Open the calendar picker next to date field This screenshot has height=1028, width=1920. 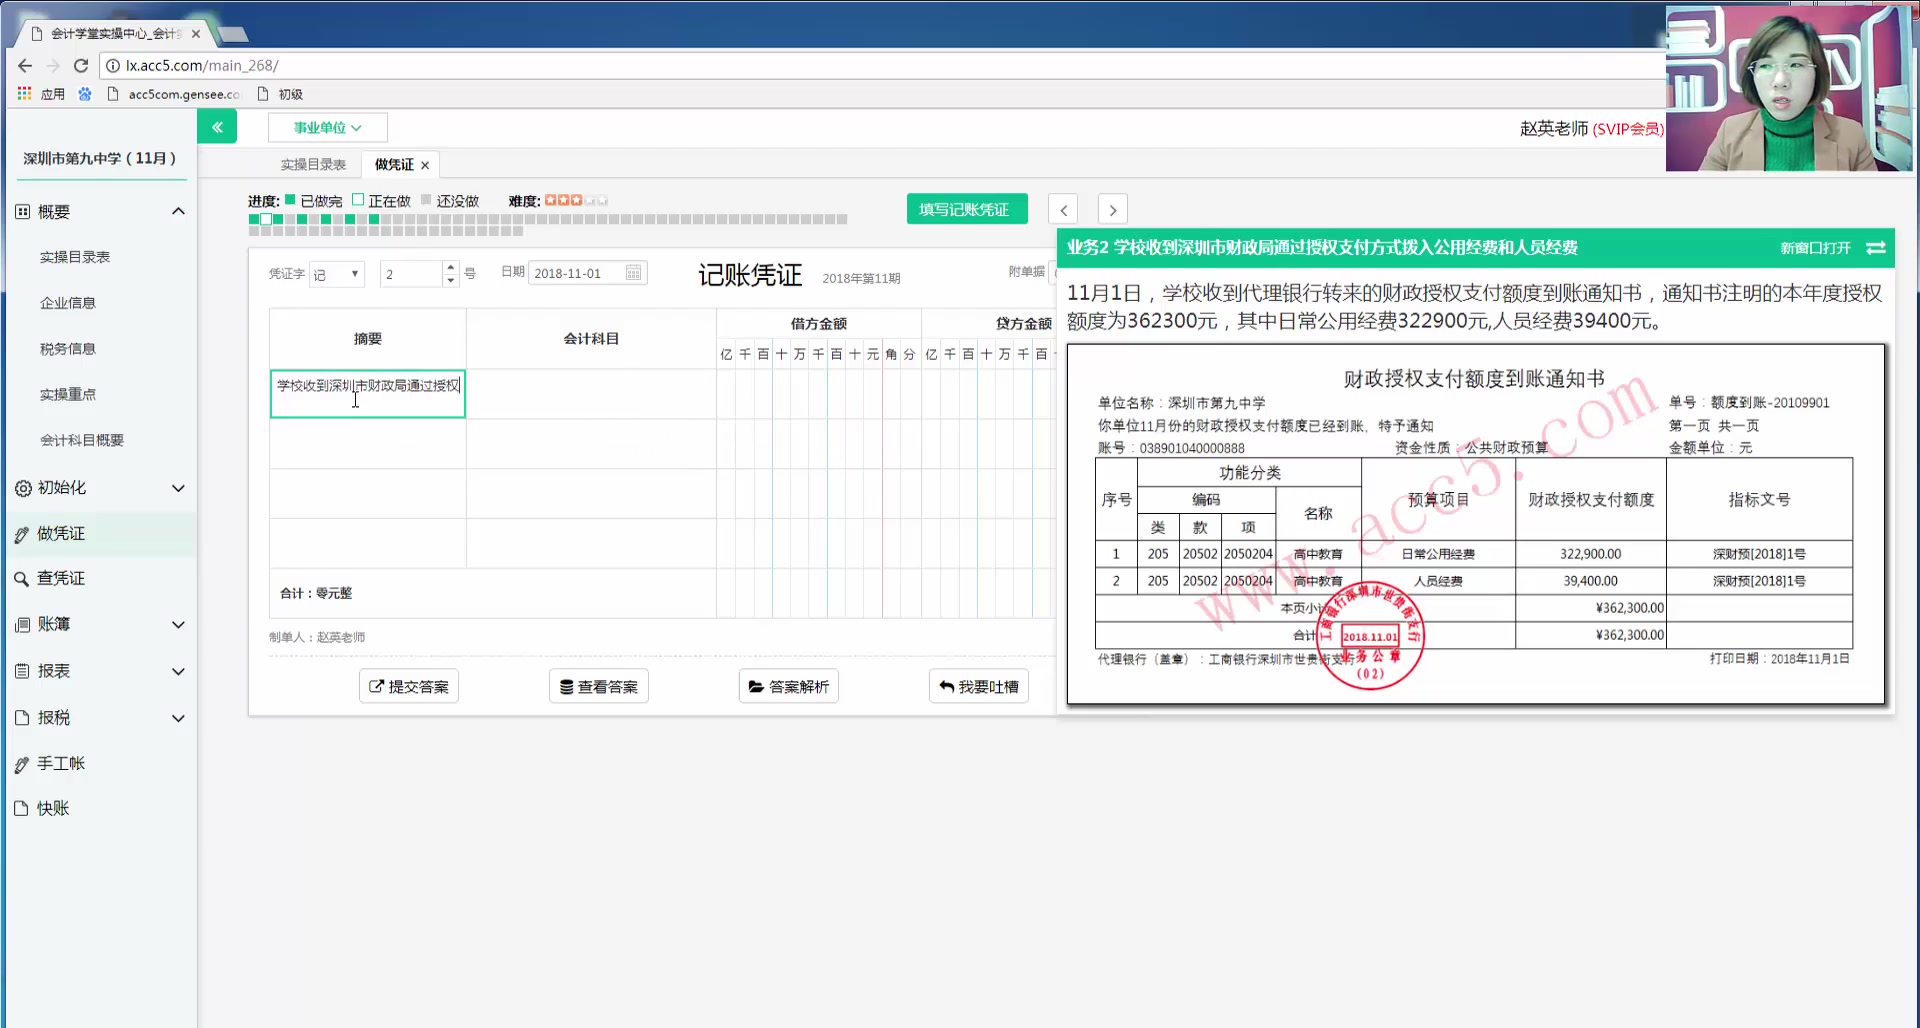coord(633,272)
